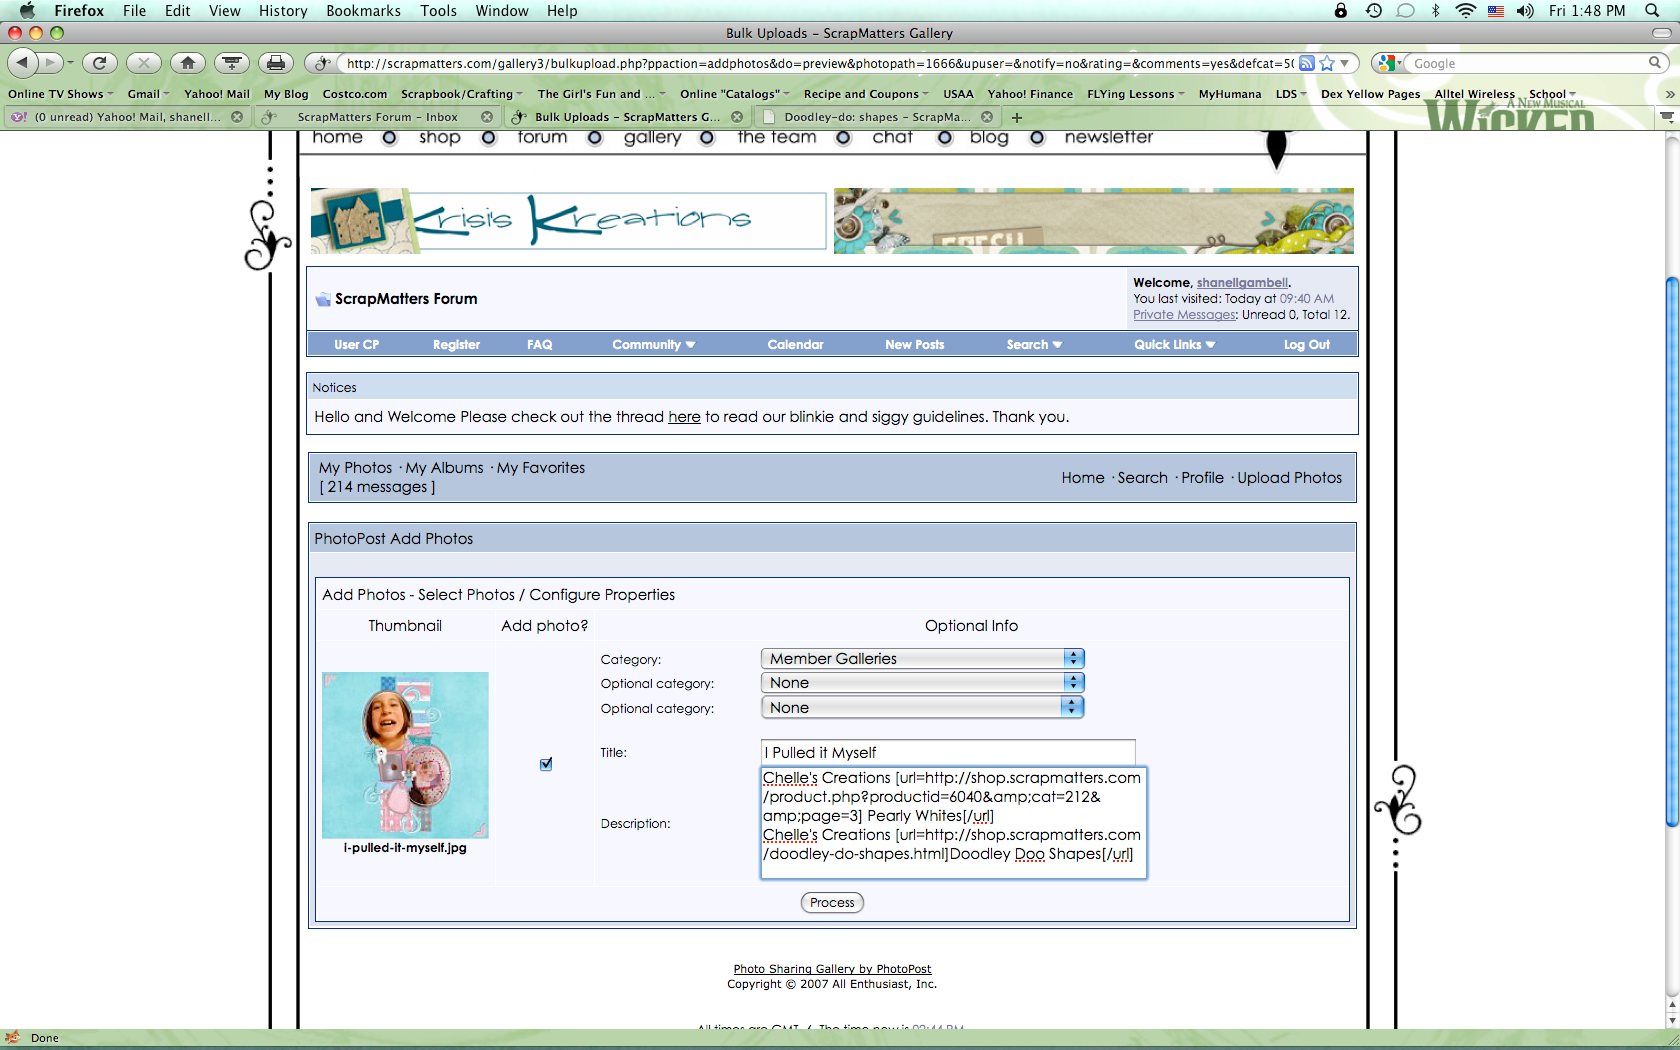Go to the browser Home icon
This screenshot has height=1050, width=1680.
coord(188,63)
